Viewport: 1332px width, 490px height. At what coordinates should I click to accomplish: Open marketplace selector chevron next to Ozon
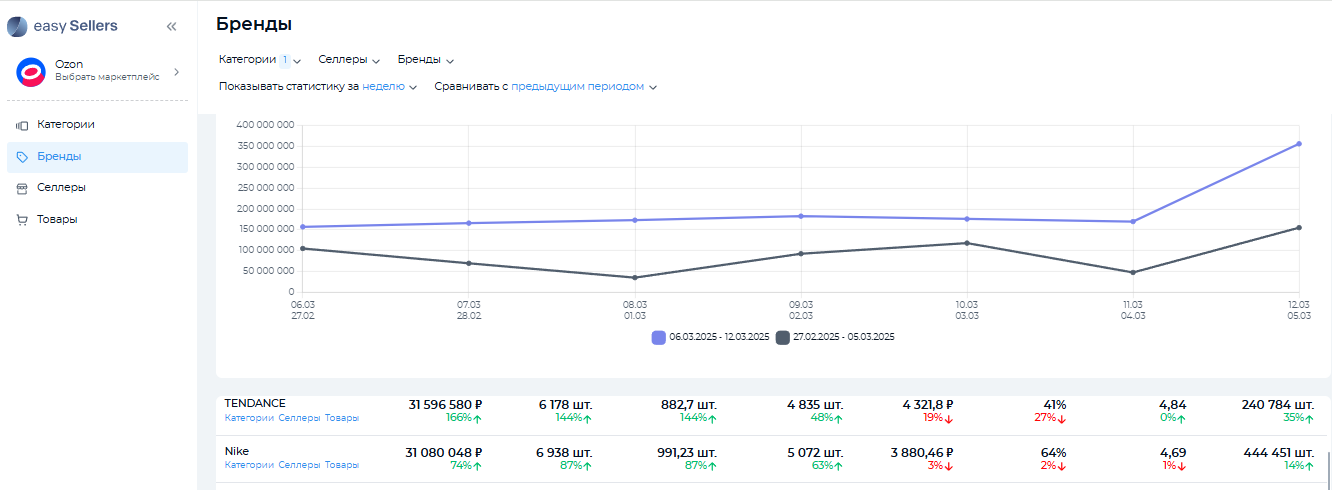[x=176, y=71]
